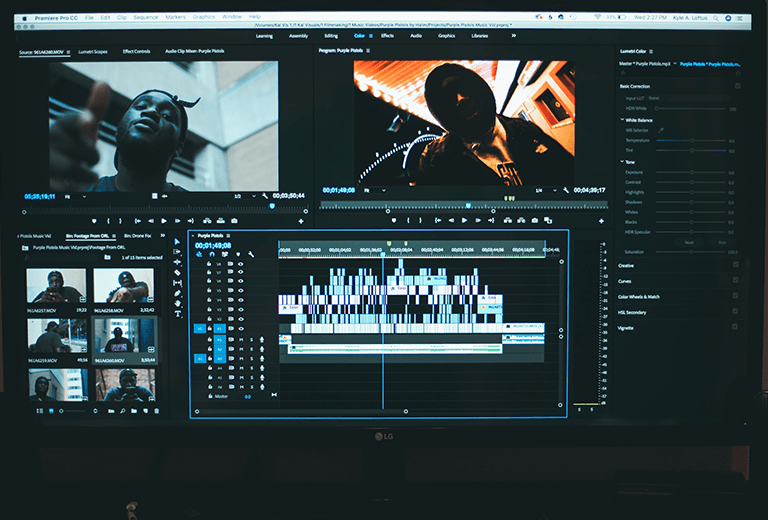Screen dimensions: 768x520
Task: Toggle the Curves section checkbox
Action: 735,281
